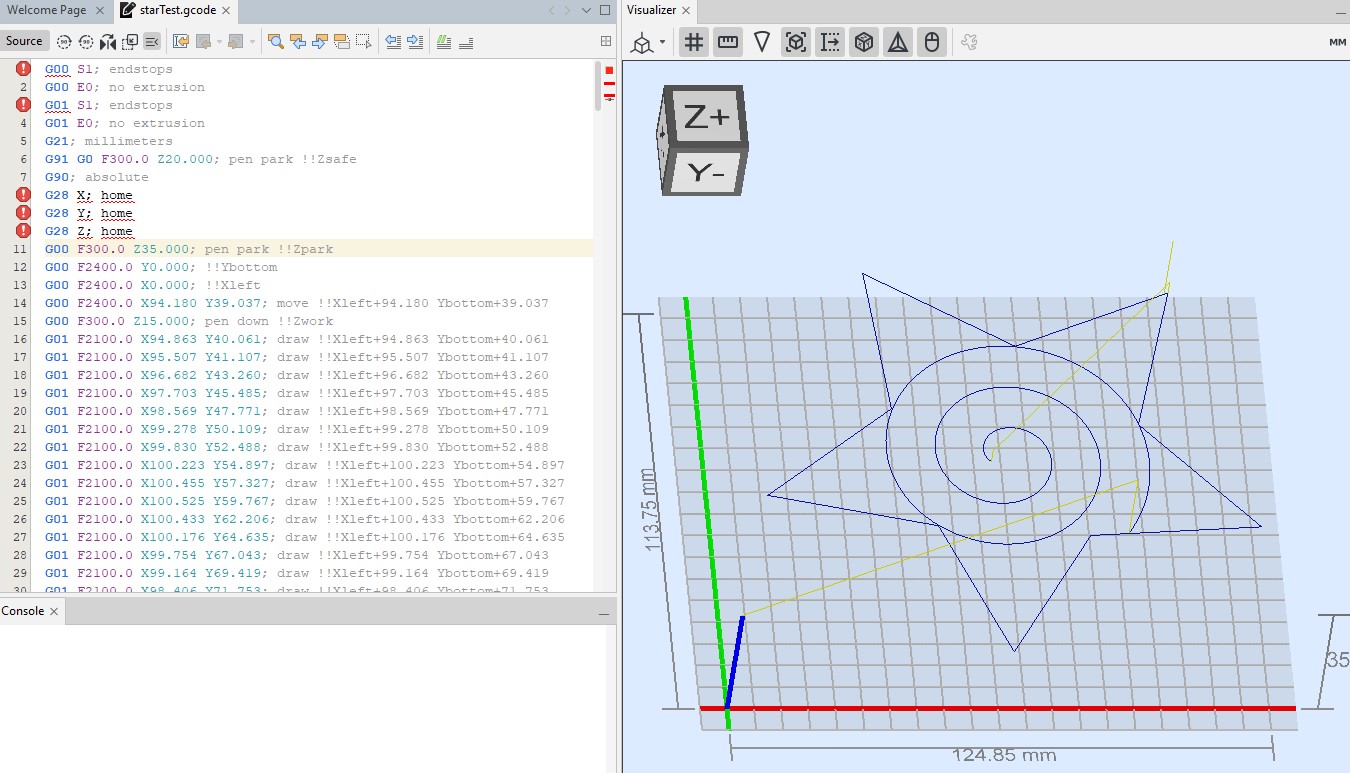Select the cone-shaped tool marker icon

pos(762,42)
